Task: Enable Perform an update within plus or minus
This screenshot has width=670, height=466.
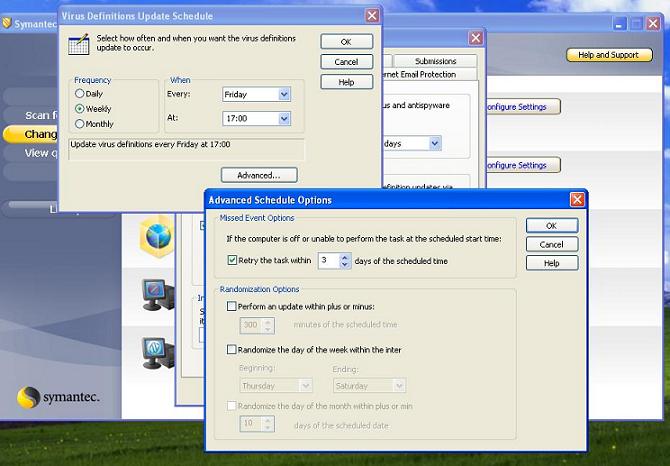Action: [232, 306]
